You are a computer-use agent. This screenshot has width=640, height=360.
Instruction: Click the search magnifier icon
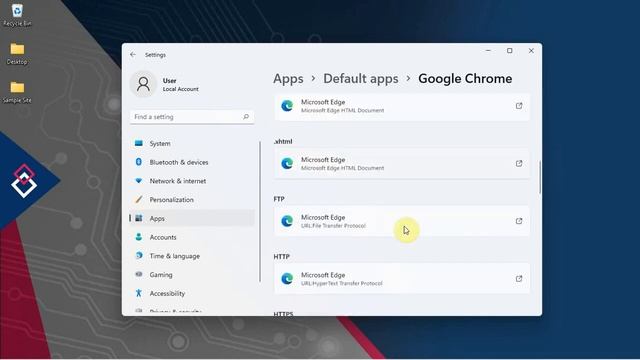pos(246,117)
